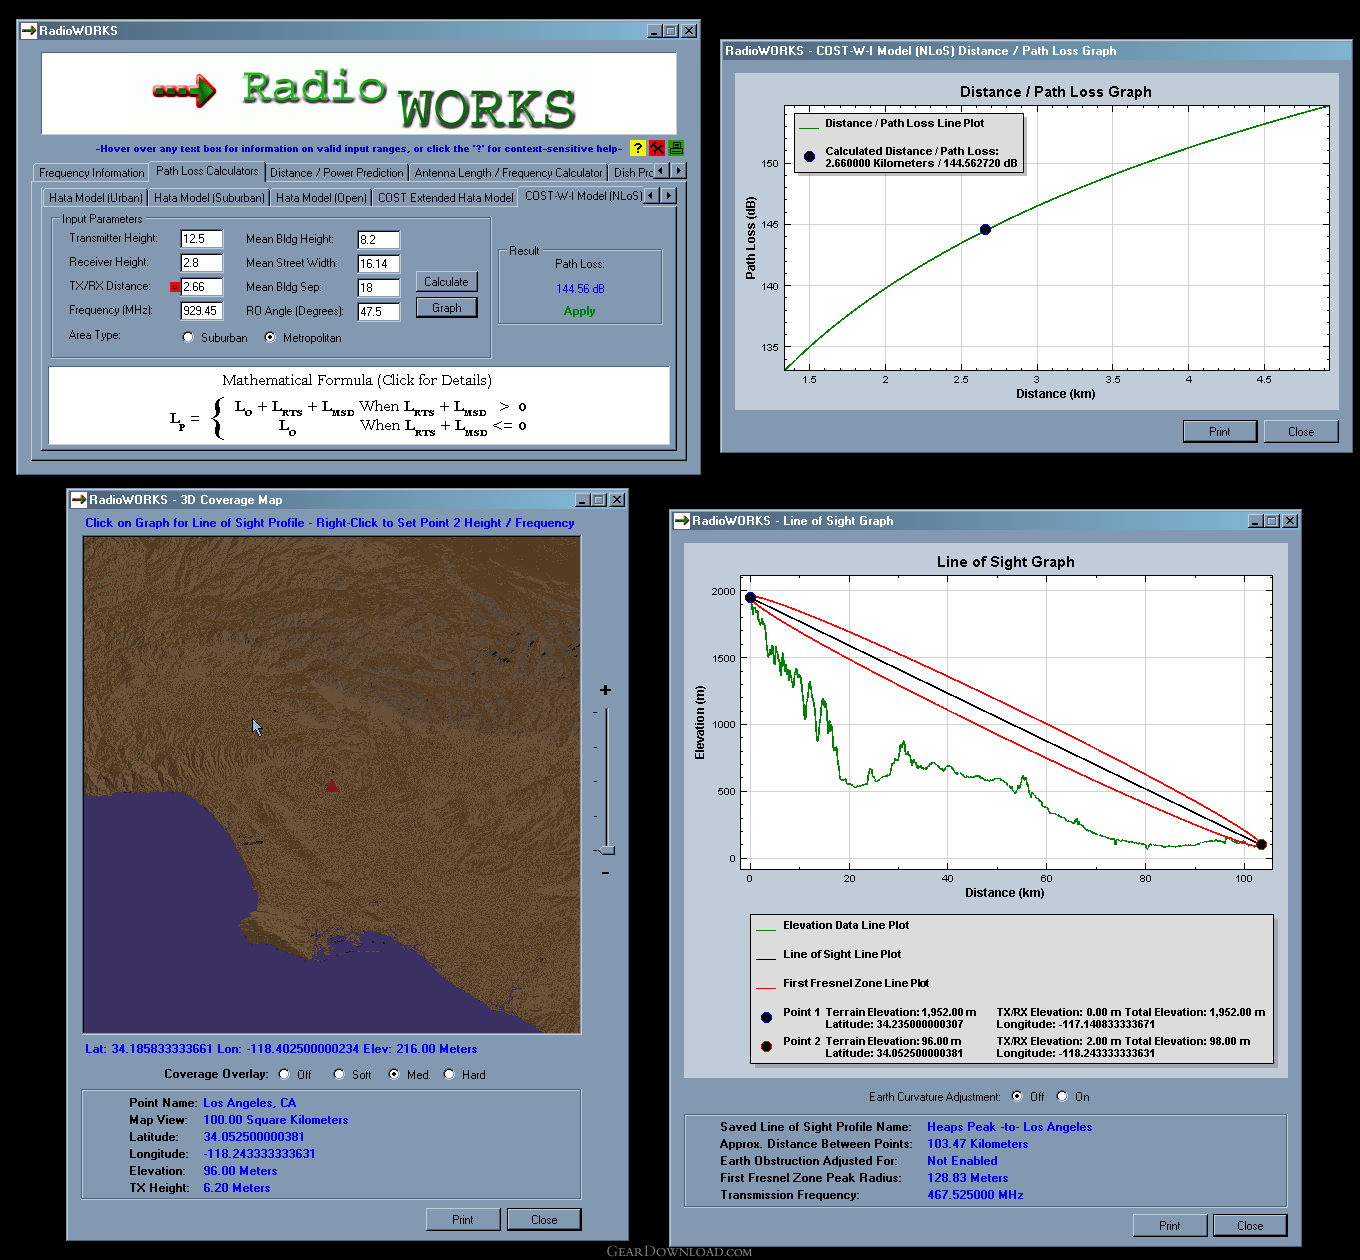Set coverage overlay to Off

284,1074
